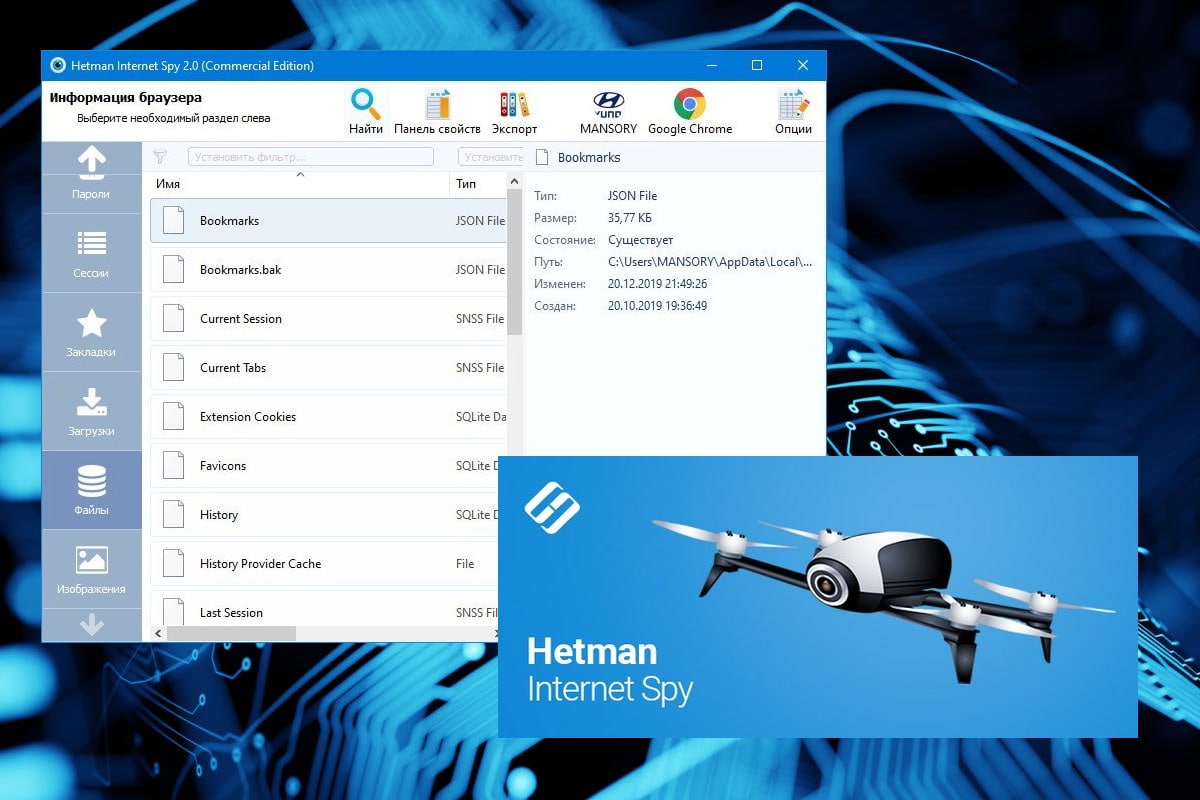
Task: Open the Закладки bookmarks section
Action: click(x=91, y=332)
